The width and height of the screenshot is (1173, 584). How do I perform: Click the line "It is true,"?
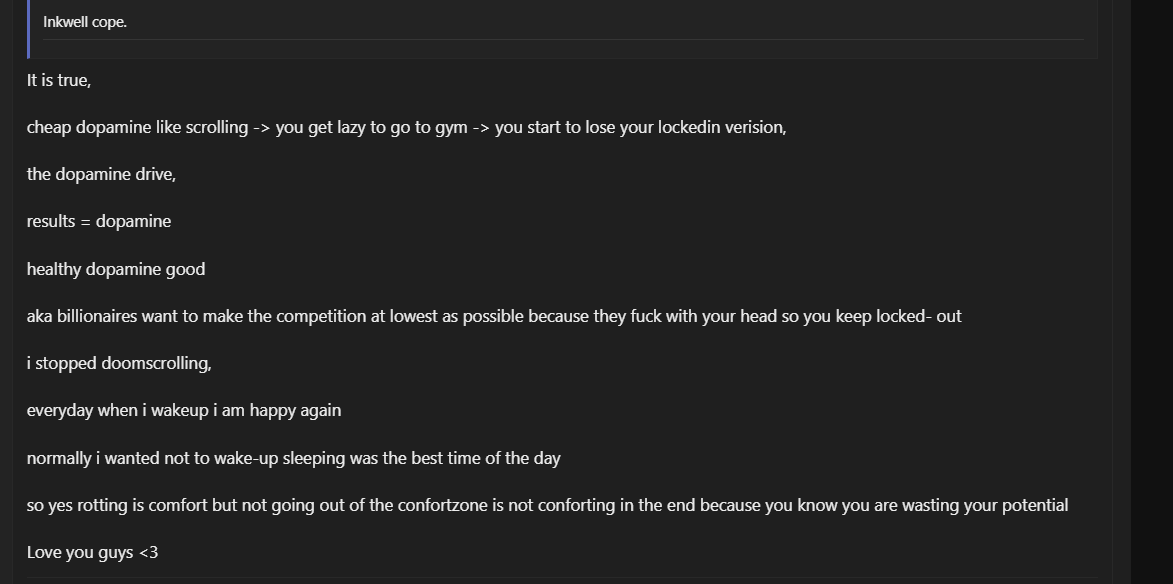(59, 80)
